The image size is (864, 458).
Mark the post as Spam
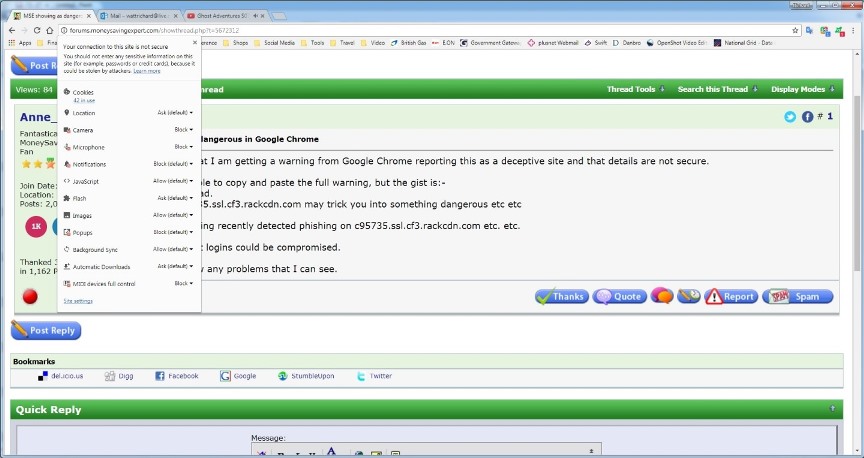point(797,297)
